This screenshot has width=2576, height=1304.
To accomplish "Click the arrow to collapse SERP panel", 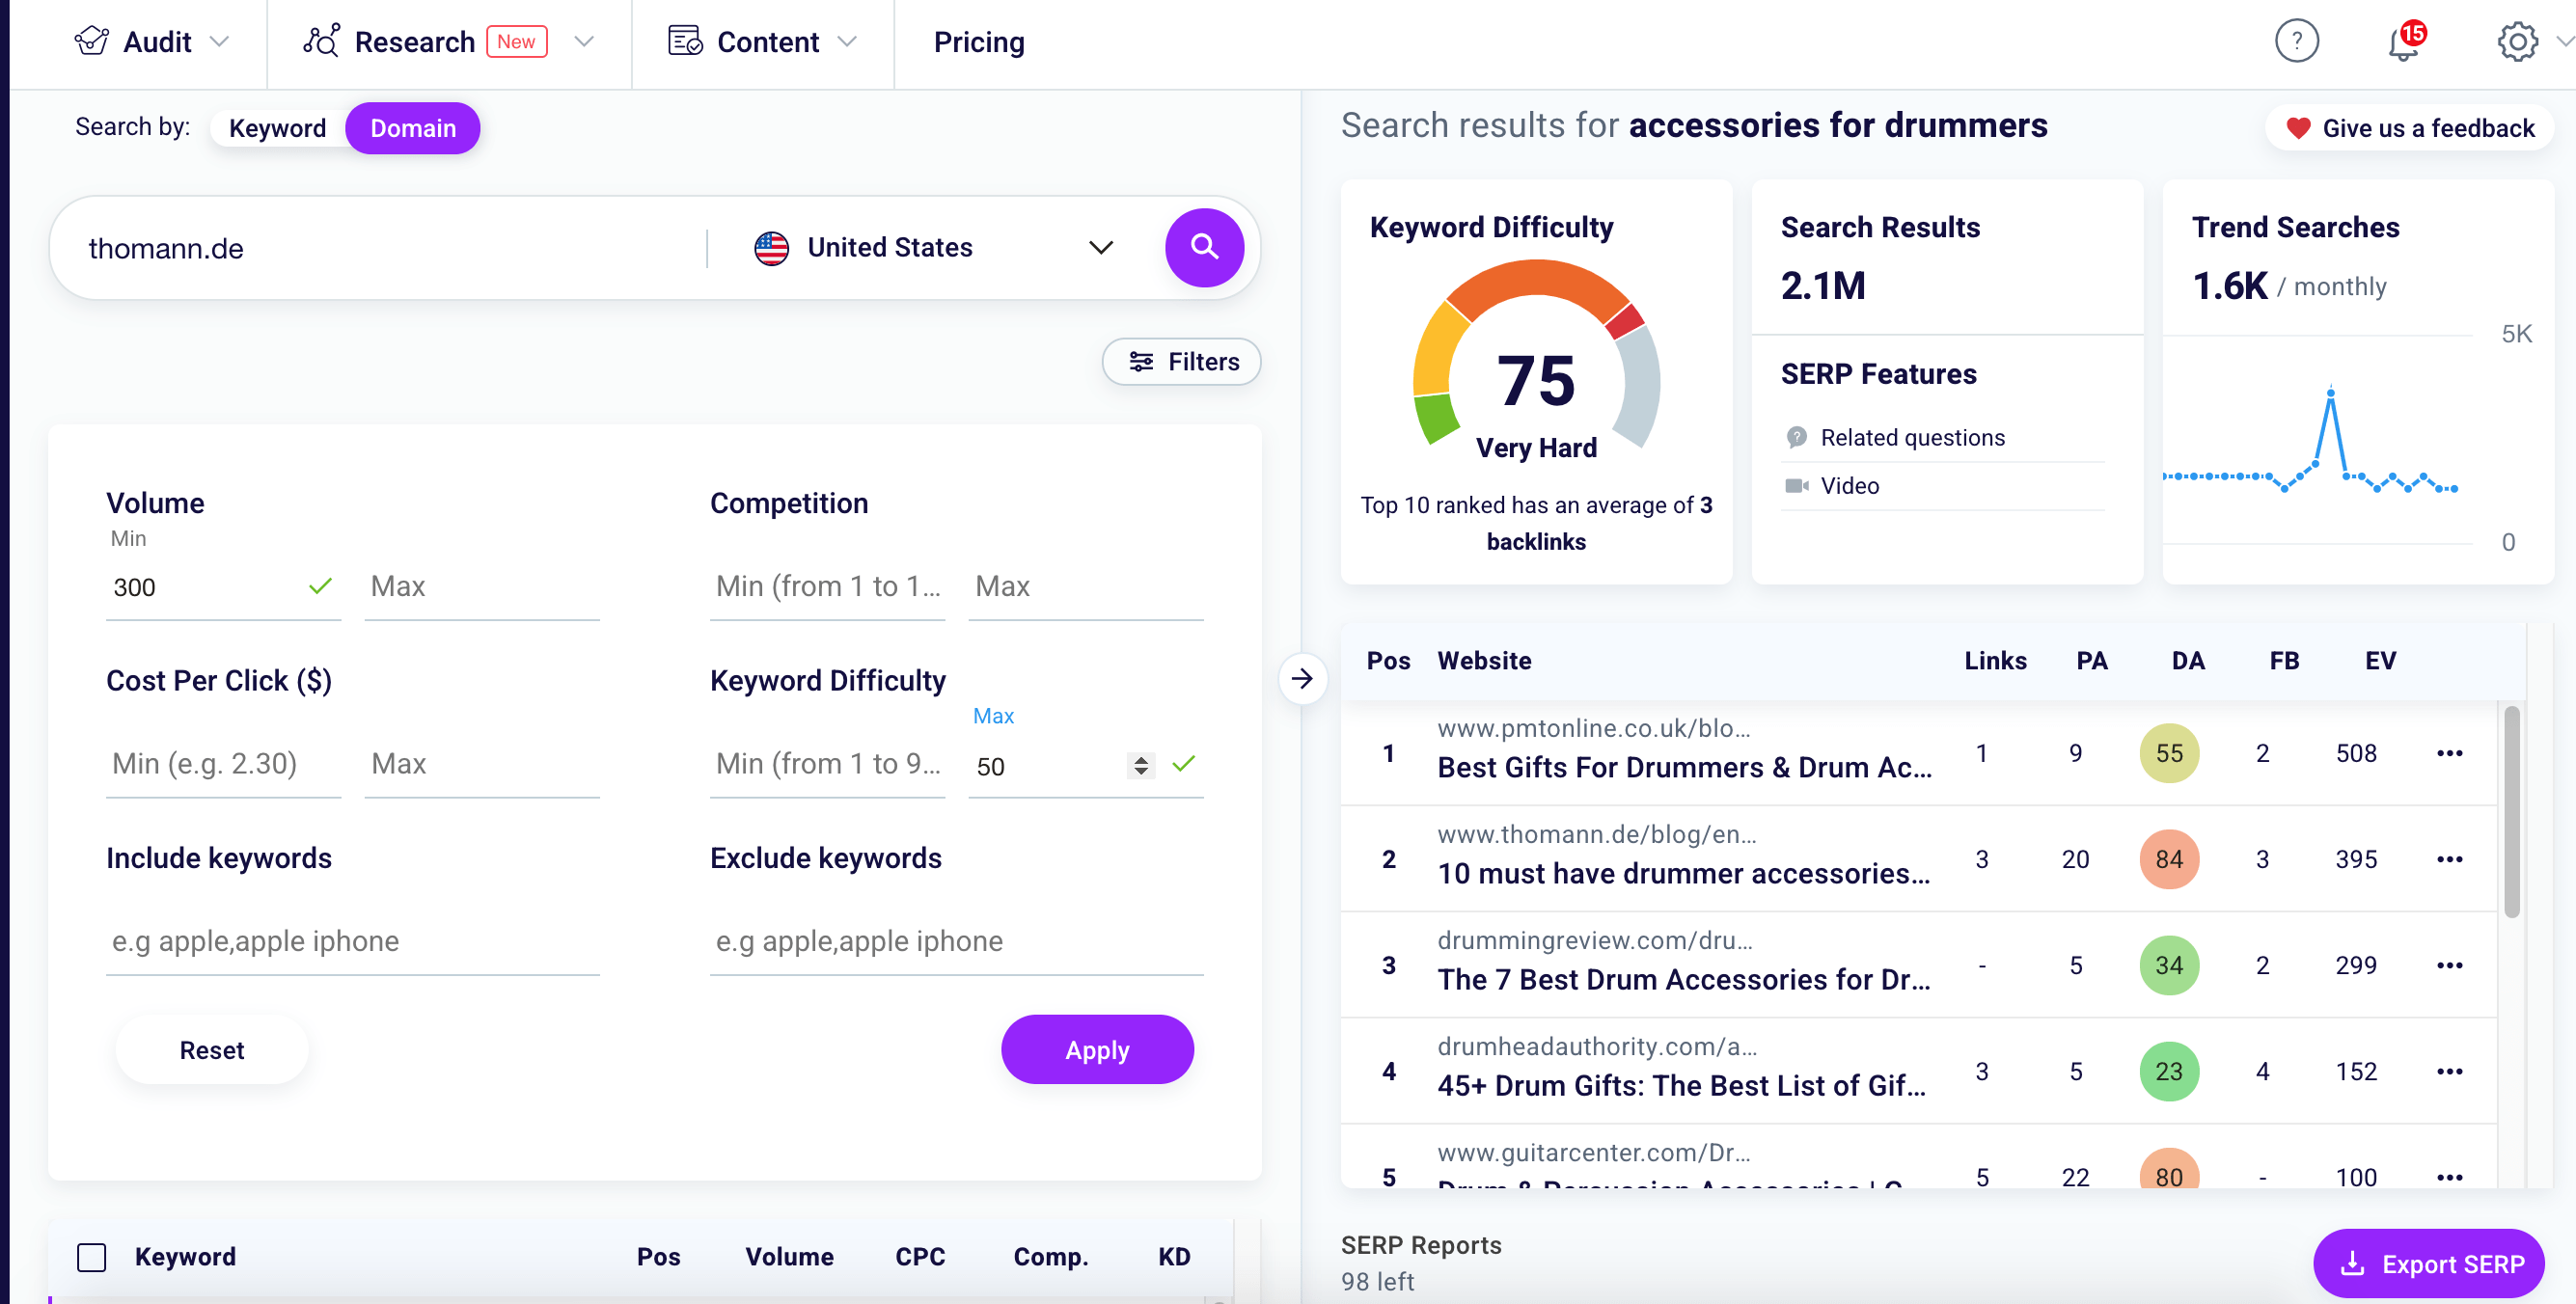I will tap(1302, 679).
